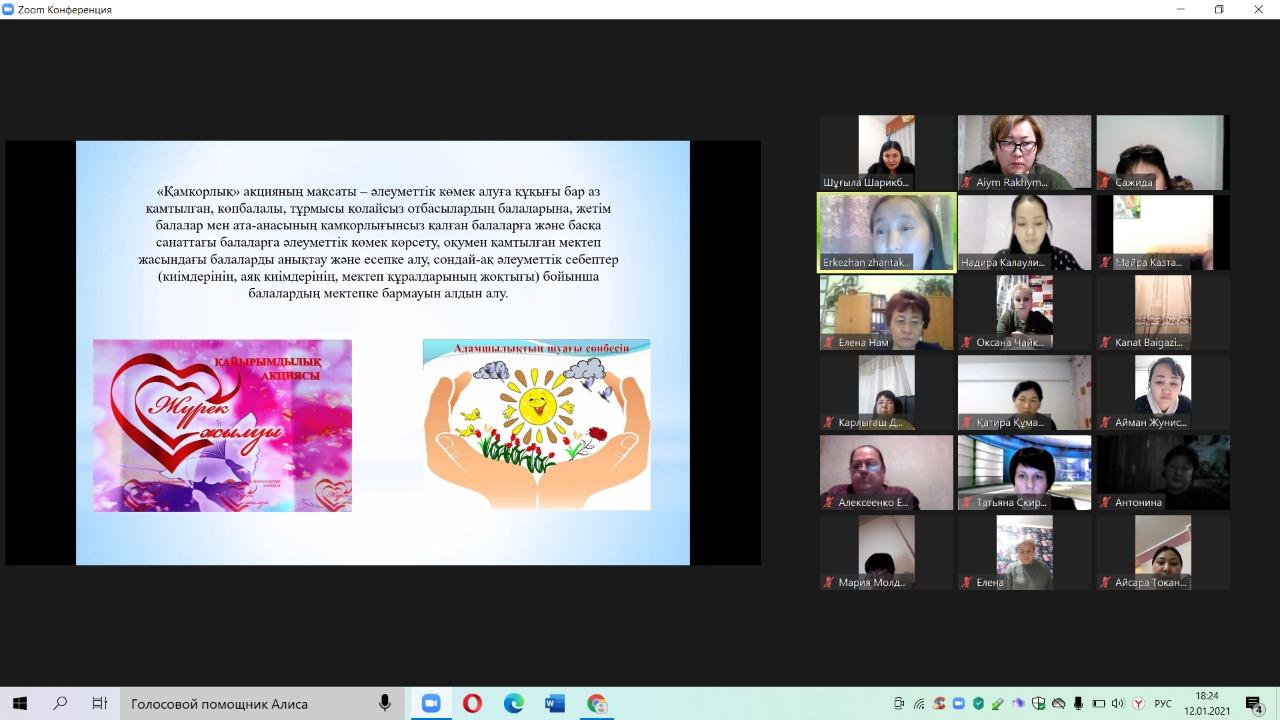Screen dimensions: 1280x720
Task: Open Chrome with profile from the taskbar
Action: pos(596,704)
